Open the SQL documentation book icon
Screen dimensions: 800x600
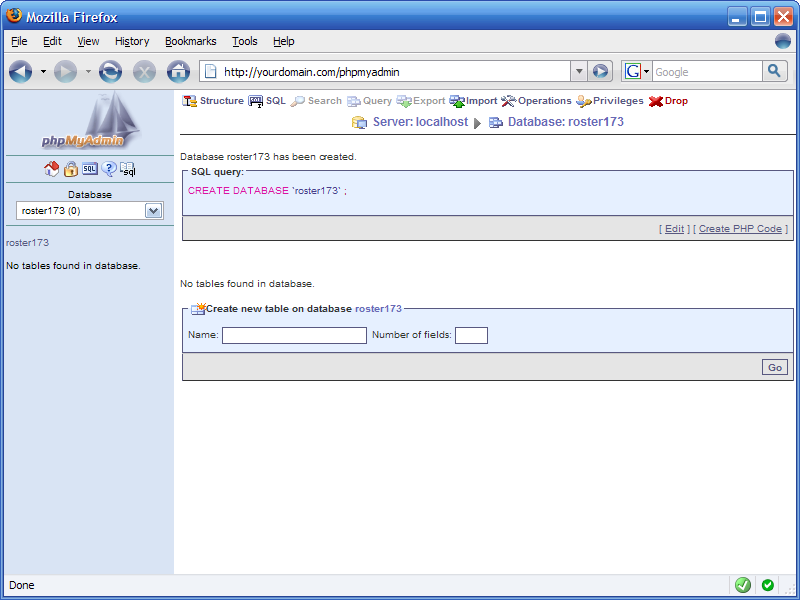click(128, 169)
